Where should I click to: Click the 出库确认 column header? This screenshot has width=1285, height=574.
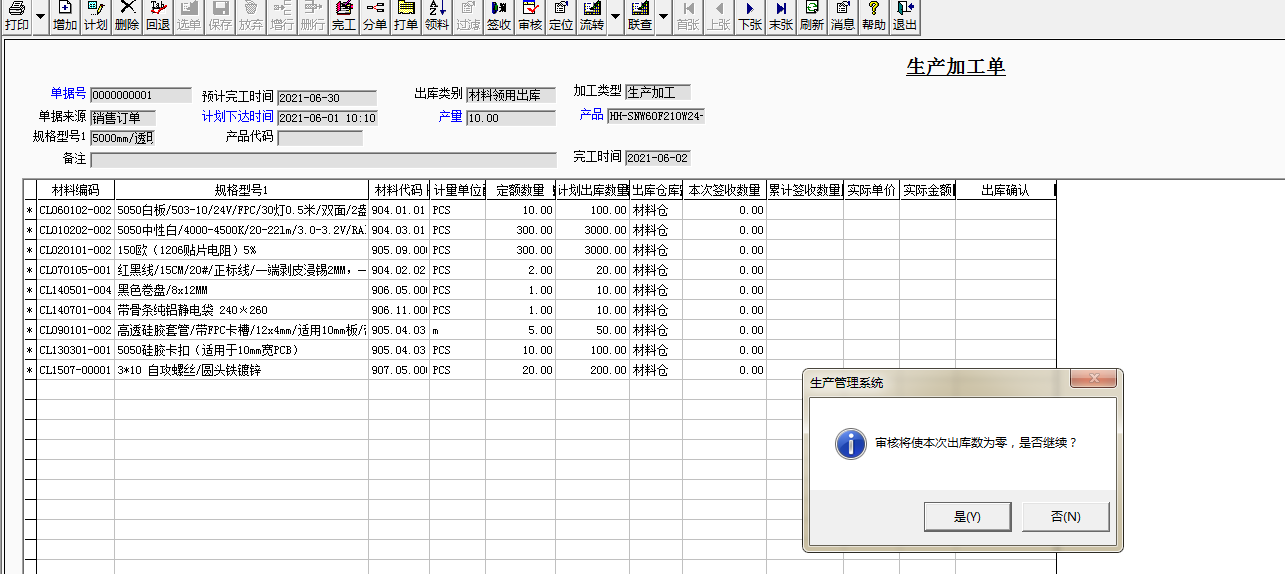tap(1005, 190)
